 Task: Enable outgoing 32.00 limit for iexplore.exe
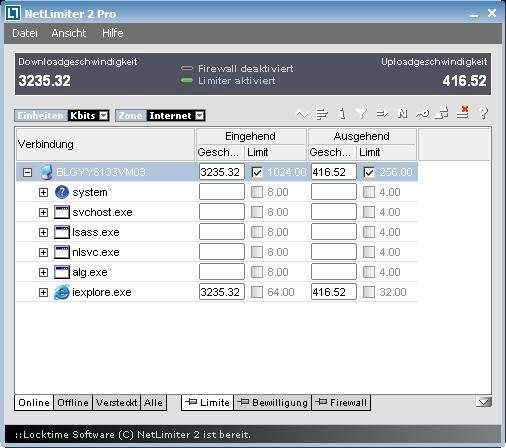(369, 292)
